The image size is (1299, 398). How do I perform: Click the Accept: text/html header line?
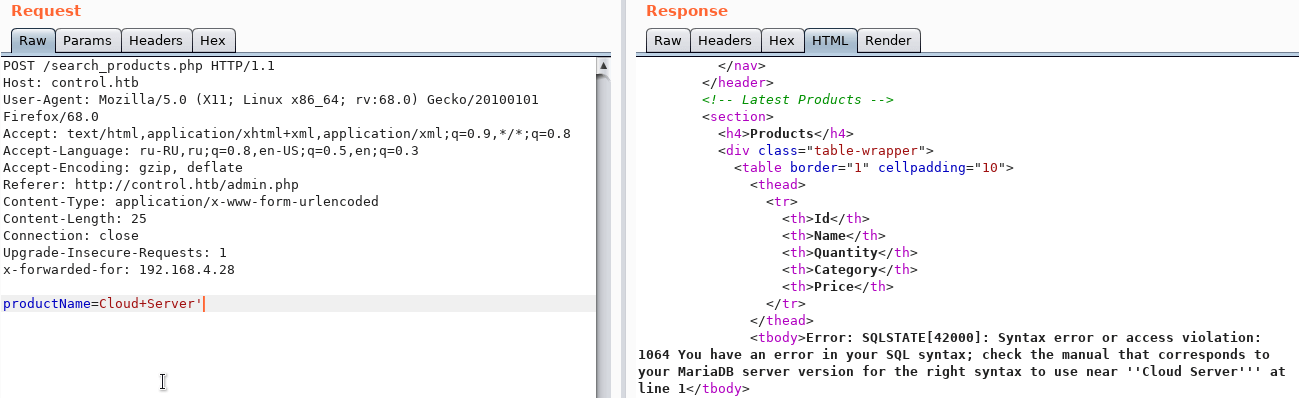(287, 134)
